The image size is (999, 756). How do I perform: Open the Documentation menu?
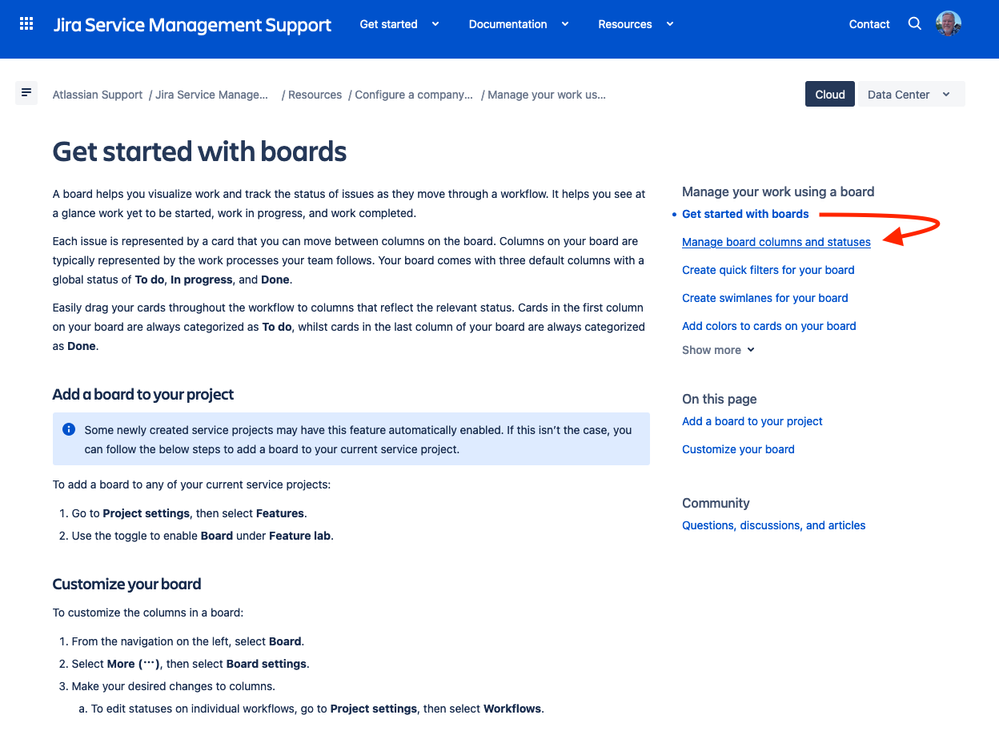pos(508,24)
